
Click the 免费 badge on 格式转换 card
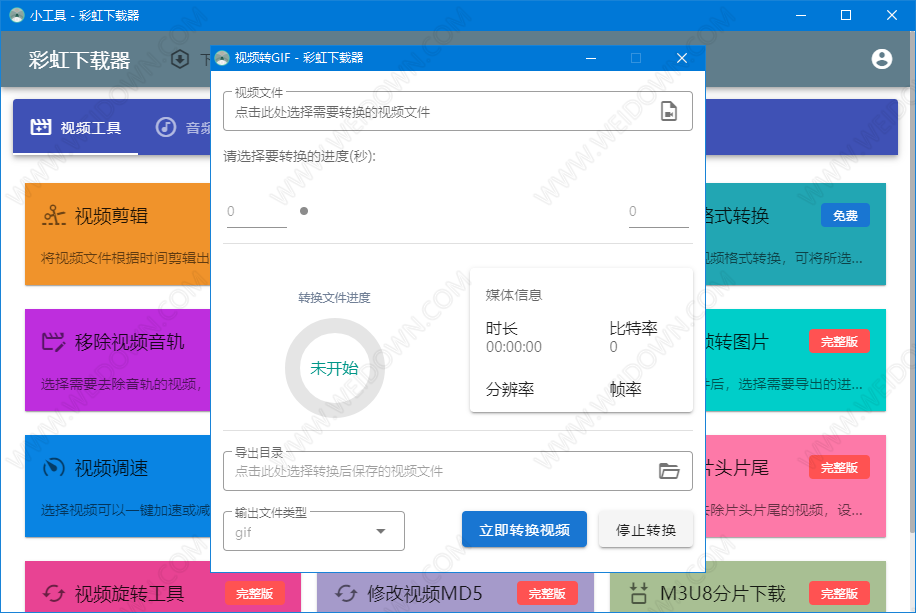click(x=845, y=216)
